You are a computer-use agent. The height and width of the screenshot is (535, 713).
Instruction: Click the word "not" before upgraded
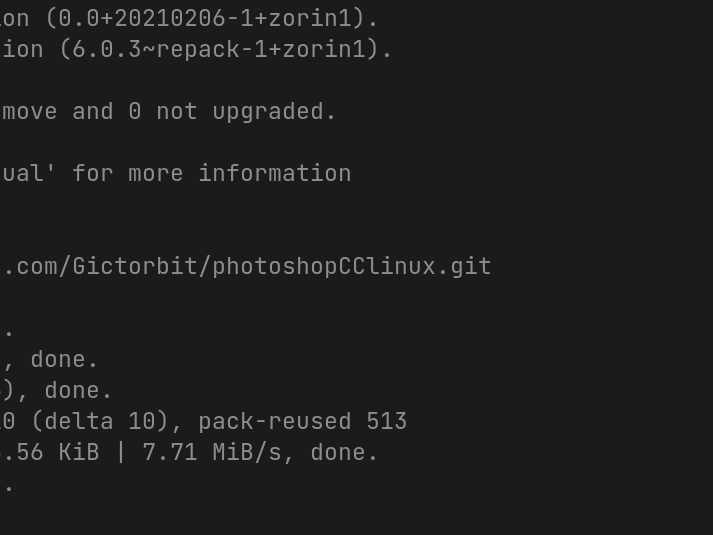click(177, 111)
